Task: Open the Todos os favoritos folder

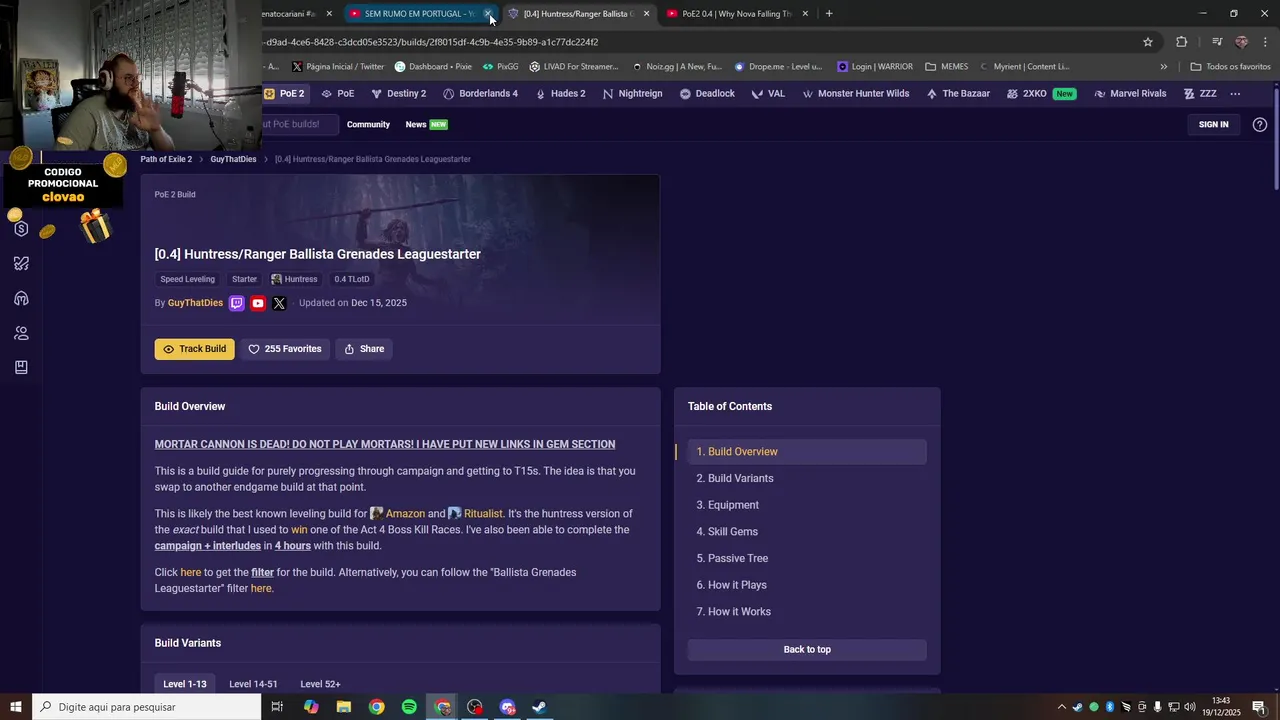Action: click(1230, 67)
